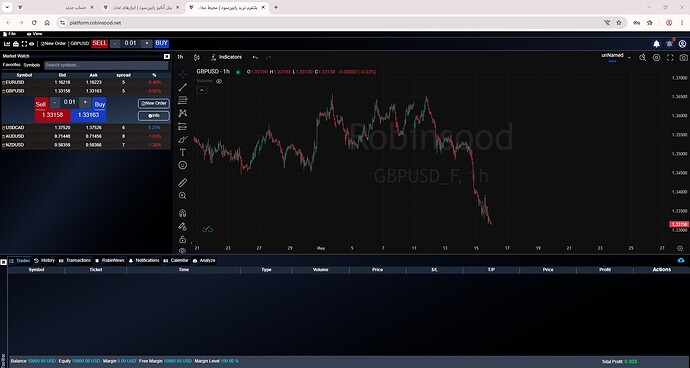Open the Indicators dialog

click(x=226, y=57)
